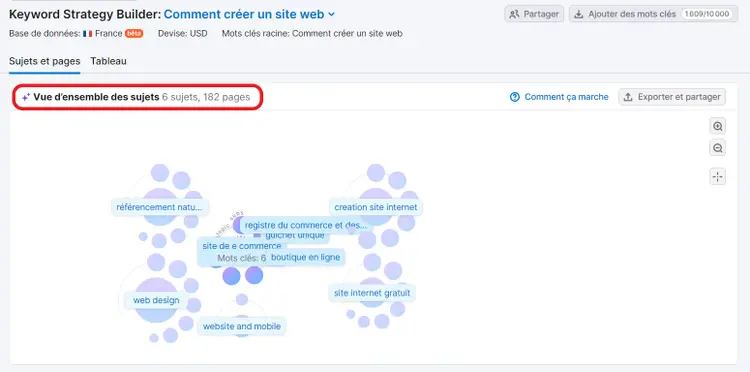This screenshot has width=750, height=372.
Task: Click the Comment créer un site web title
Action: tap(244, 14)
